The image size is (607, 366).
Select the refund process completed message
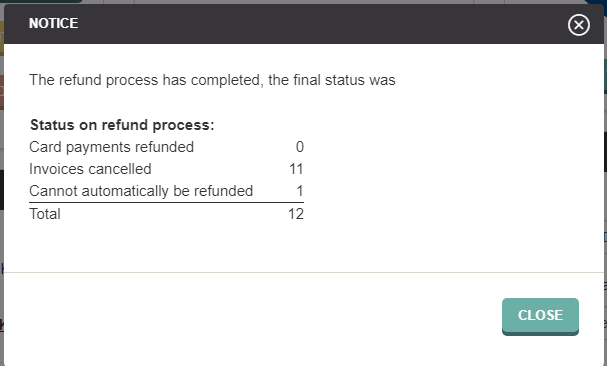tap(212, 80)
